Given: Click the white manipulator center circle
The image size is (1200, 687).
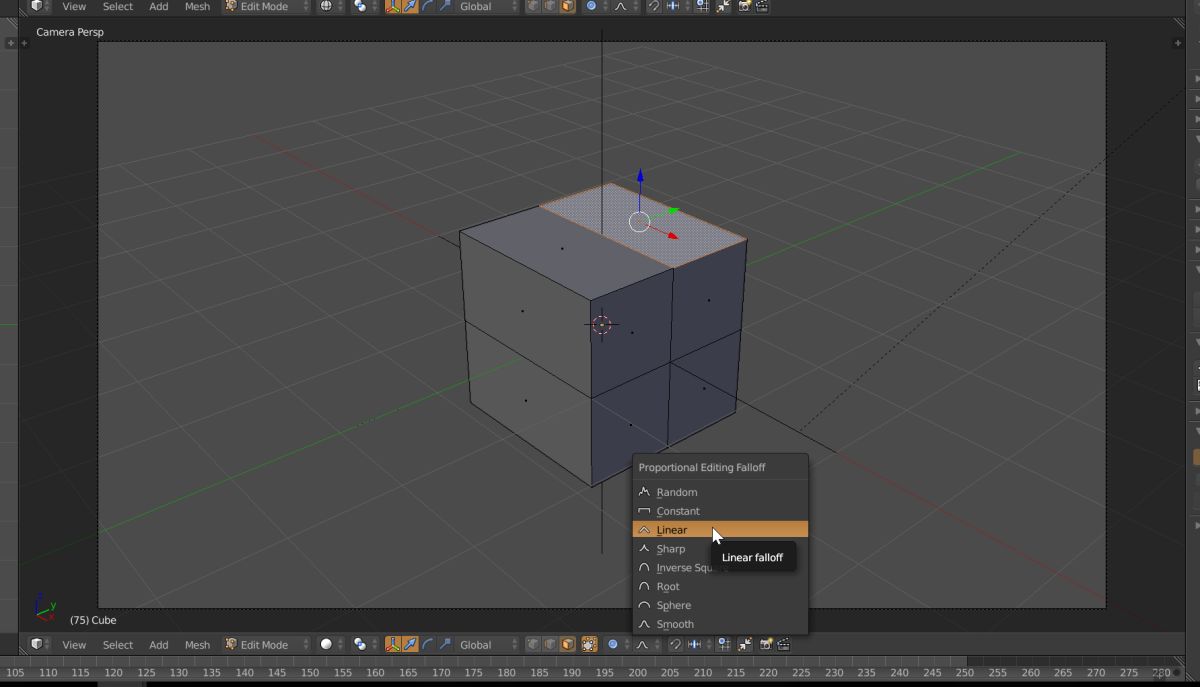Looking at the screenshot, I should click(639, 222).
